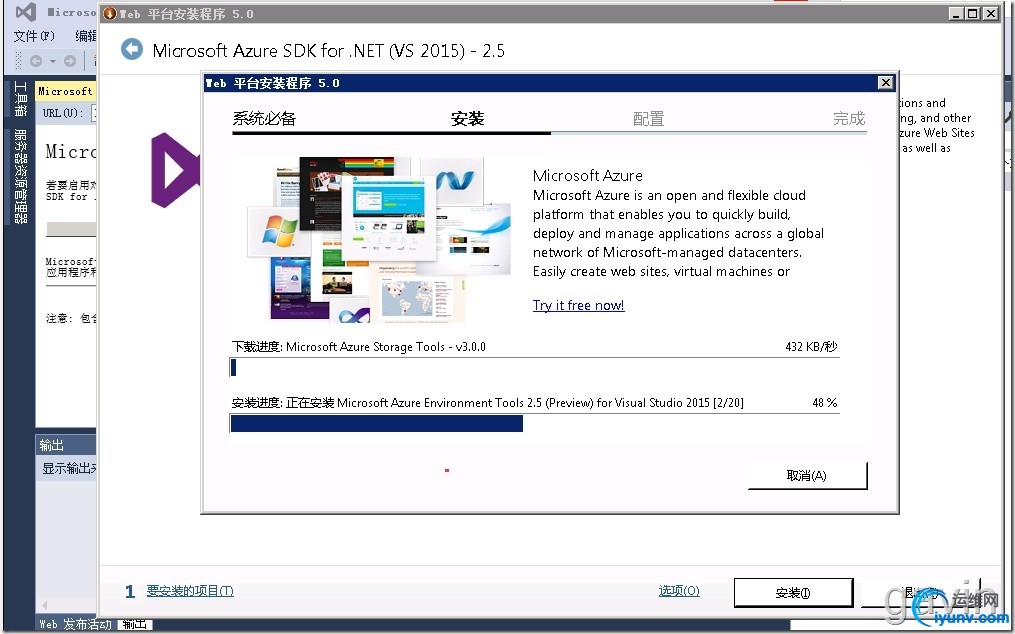
Task: Open the 文件(F) menu in Visual Studio
Action: pyautogui.click(x=34, y=36)
